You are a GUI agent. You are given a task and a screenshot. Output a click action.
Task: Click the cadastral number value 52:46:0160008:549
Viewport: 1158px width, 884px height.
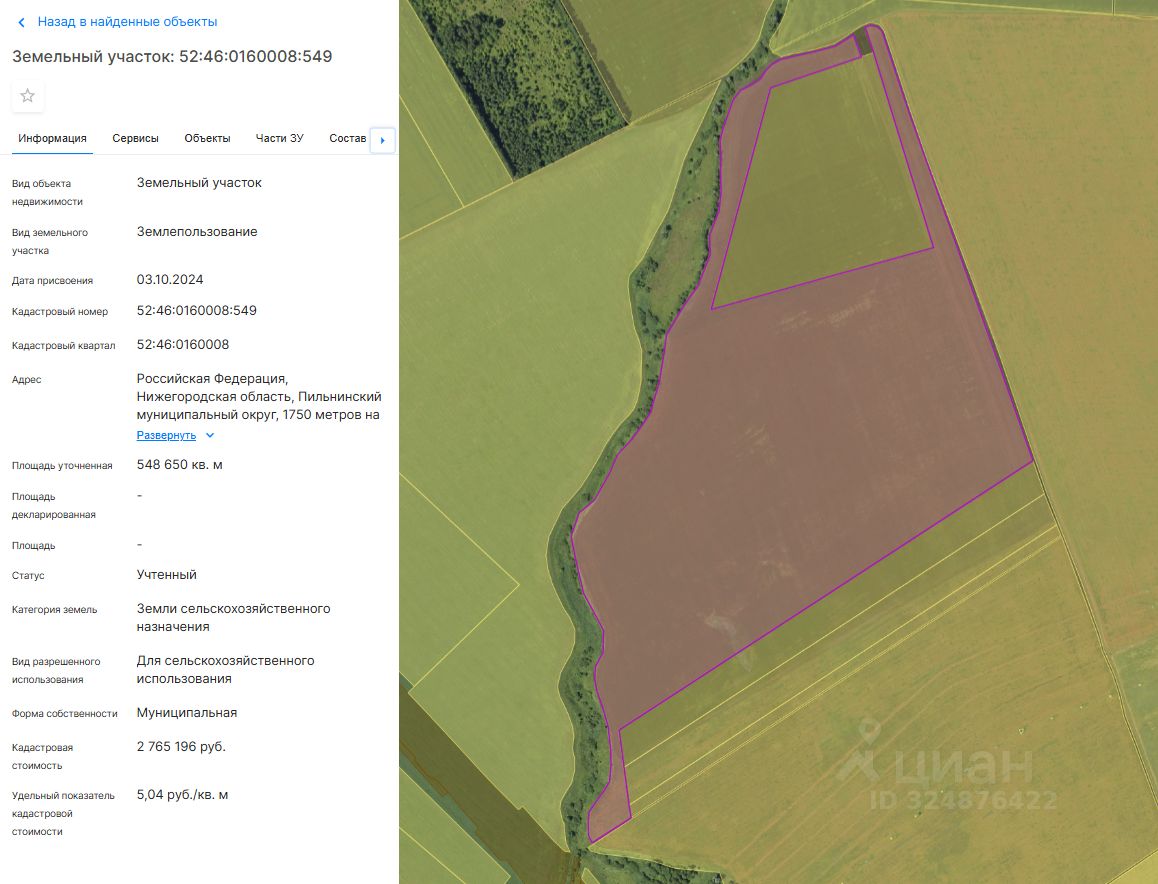tap(196, 311)
